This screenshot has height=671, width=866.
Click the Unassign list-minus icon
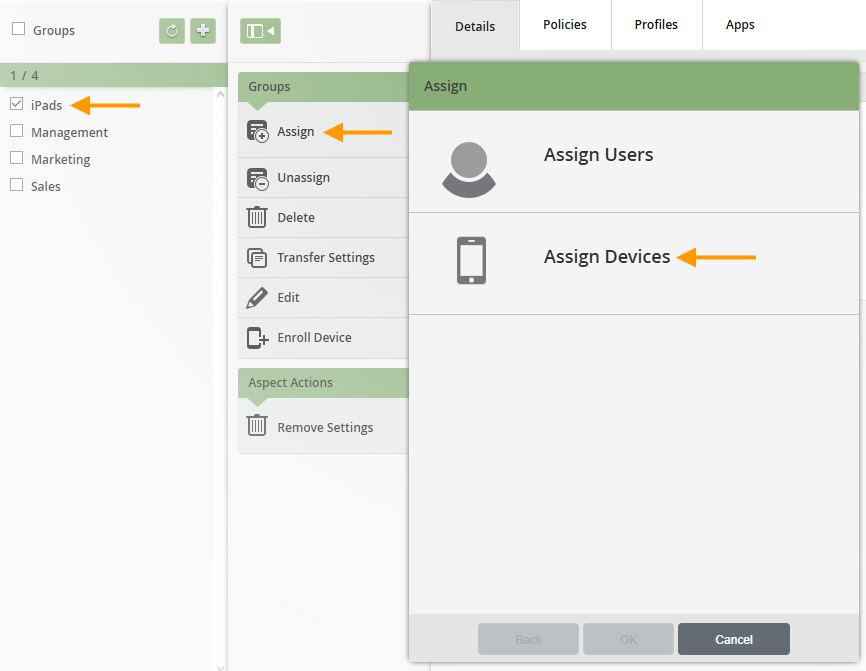coord(257,178)
